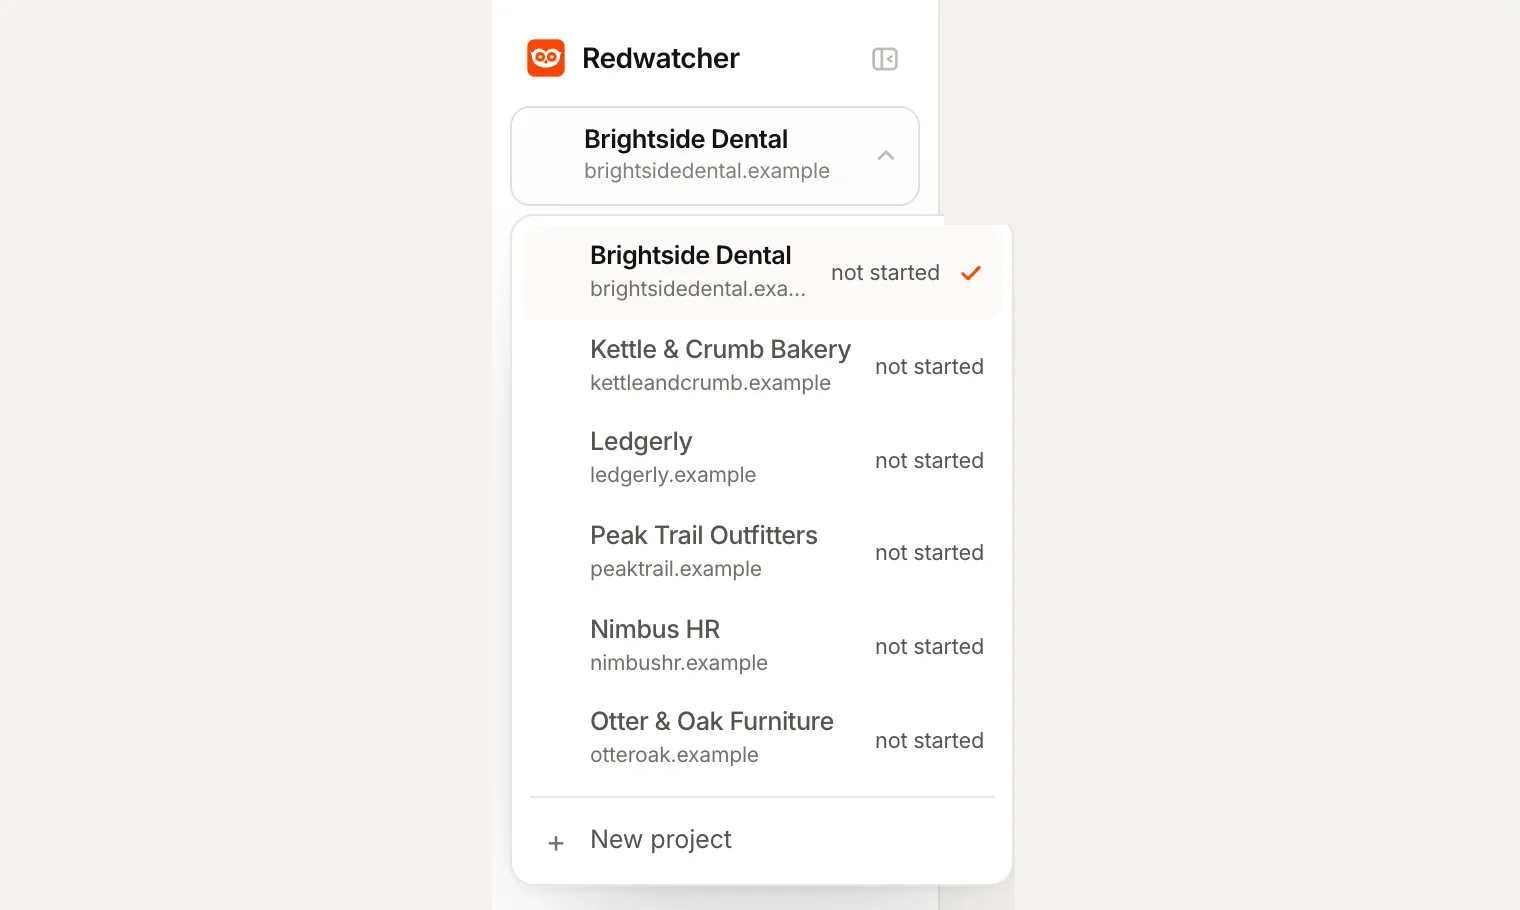This screenshot has width=1520, height=910.
Task: Click the Redwatcher app title
Action: point(661,58)
